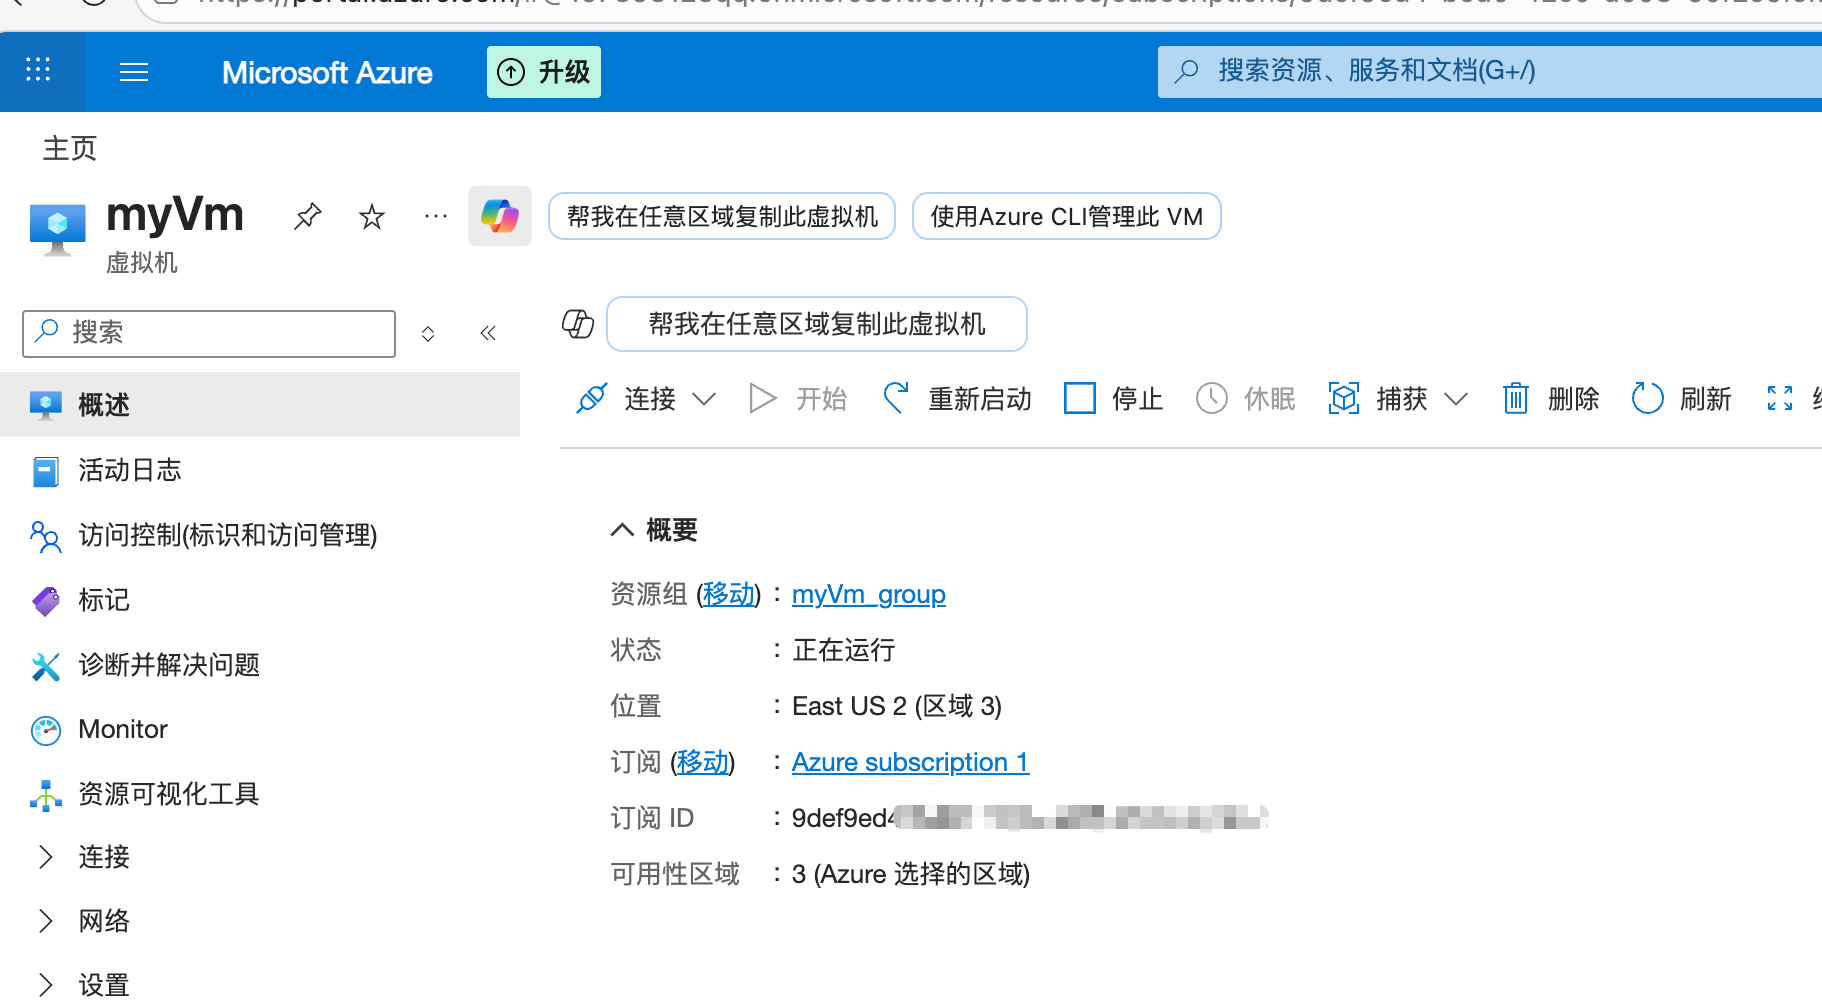Open the Azure apps grid launcher
The height and width of the screenshot is (1002, 1822).
pos(38,71)
